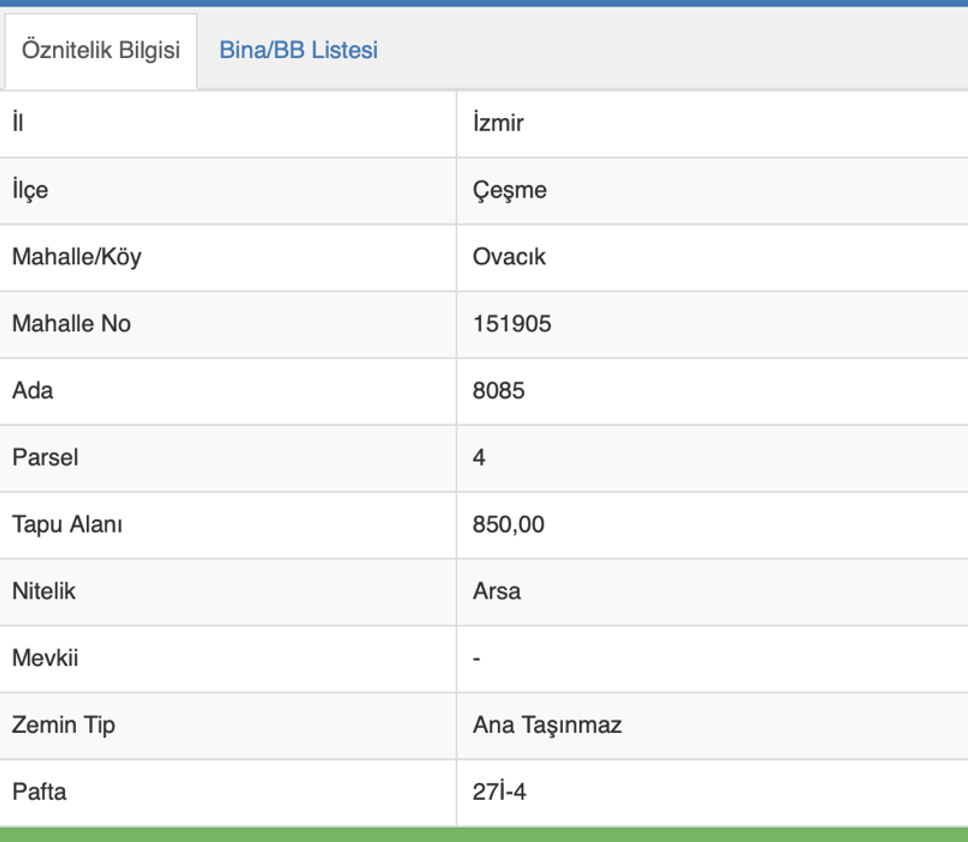Screen dimensions: 968x842
Task: Click the Zemin Tip label
Action: [x=63, y=725]
